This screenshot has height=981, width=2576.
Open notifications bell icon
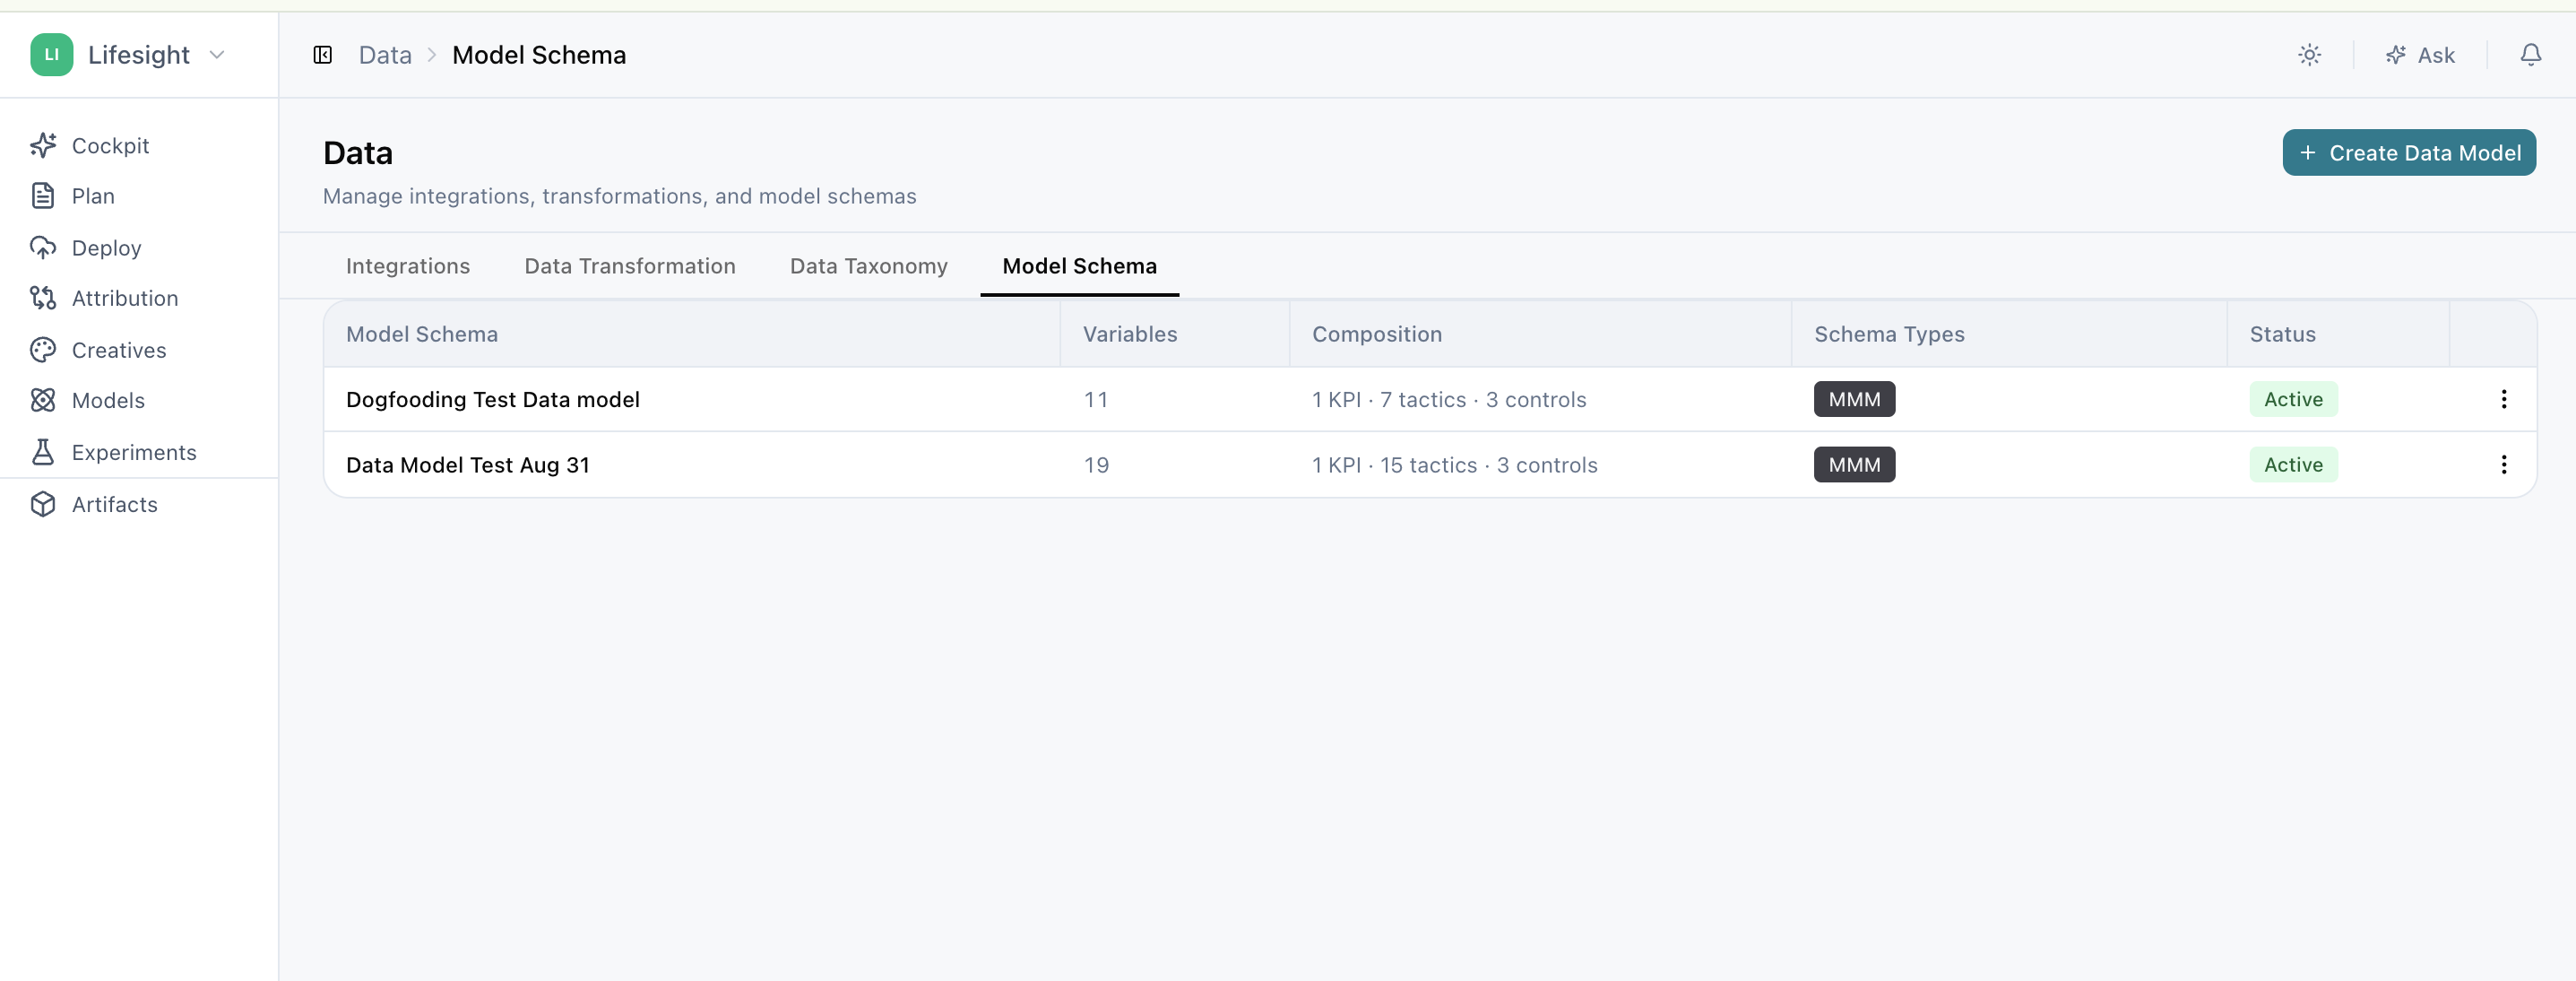click(2530, 55)
